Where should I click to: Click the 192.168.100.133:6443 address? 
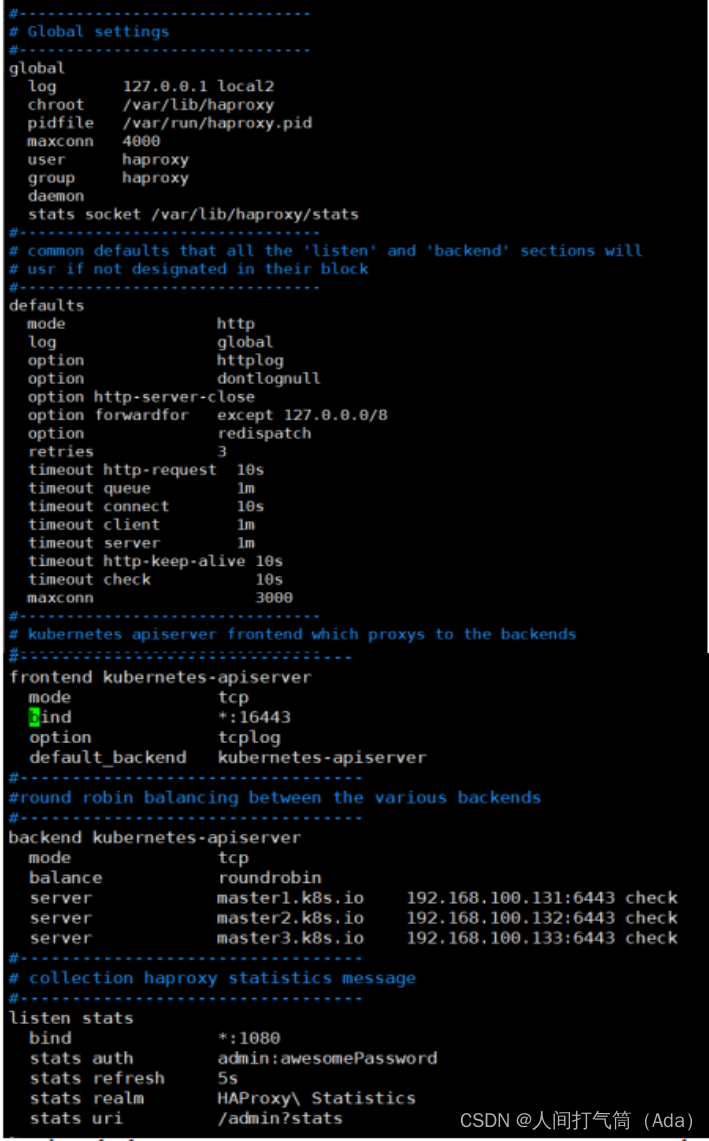[x=510, y=938]
